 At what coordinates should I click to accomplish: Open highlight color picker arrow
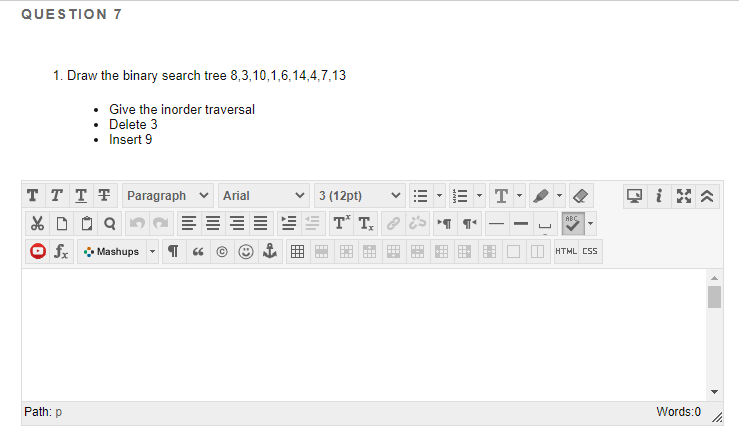[x=559, y=196]
